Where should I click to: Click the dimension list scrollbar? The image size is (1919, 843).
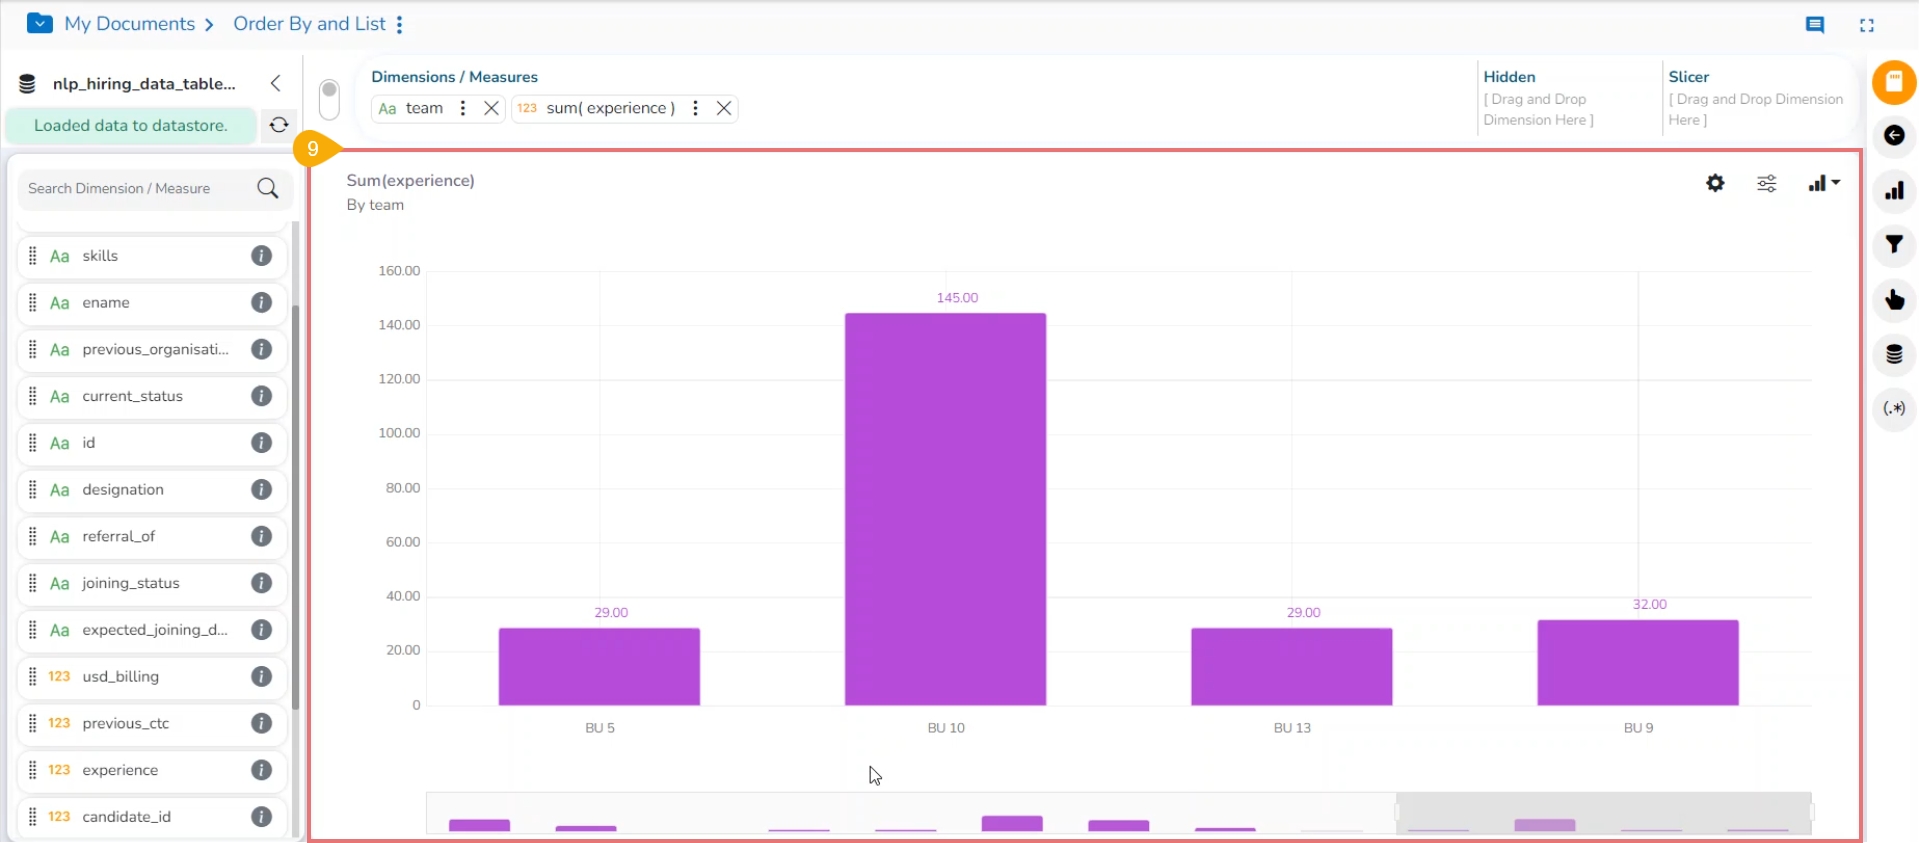click(296, 508)
